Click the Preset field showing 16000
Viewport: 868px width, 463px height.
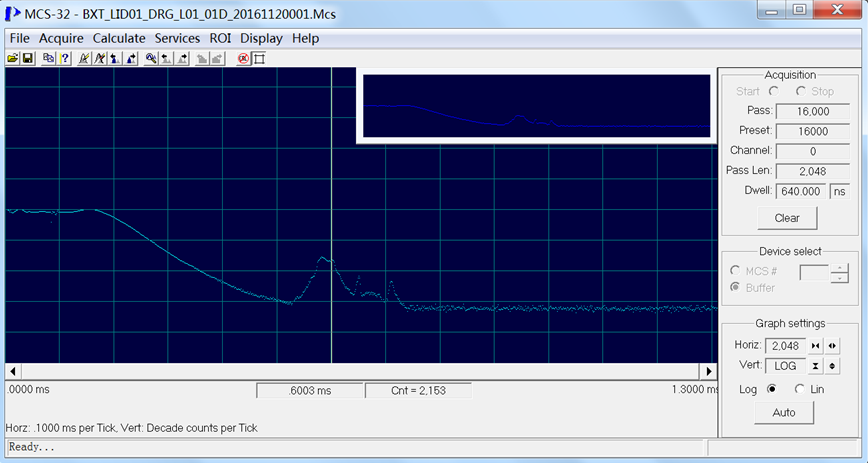tap(813, 131)
